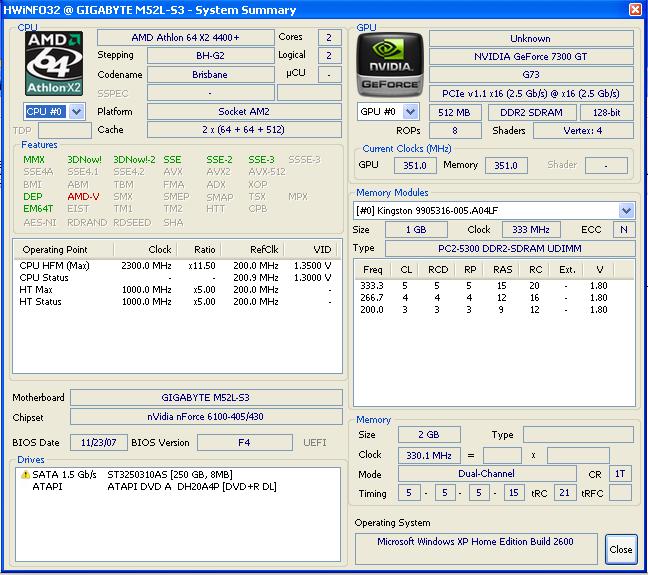Expand the Kingston memory module dropdown
The width and height of the screenshot is (648, 575).
click(x=627, y=211)
